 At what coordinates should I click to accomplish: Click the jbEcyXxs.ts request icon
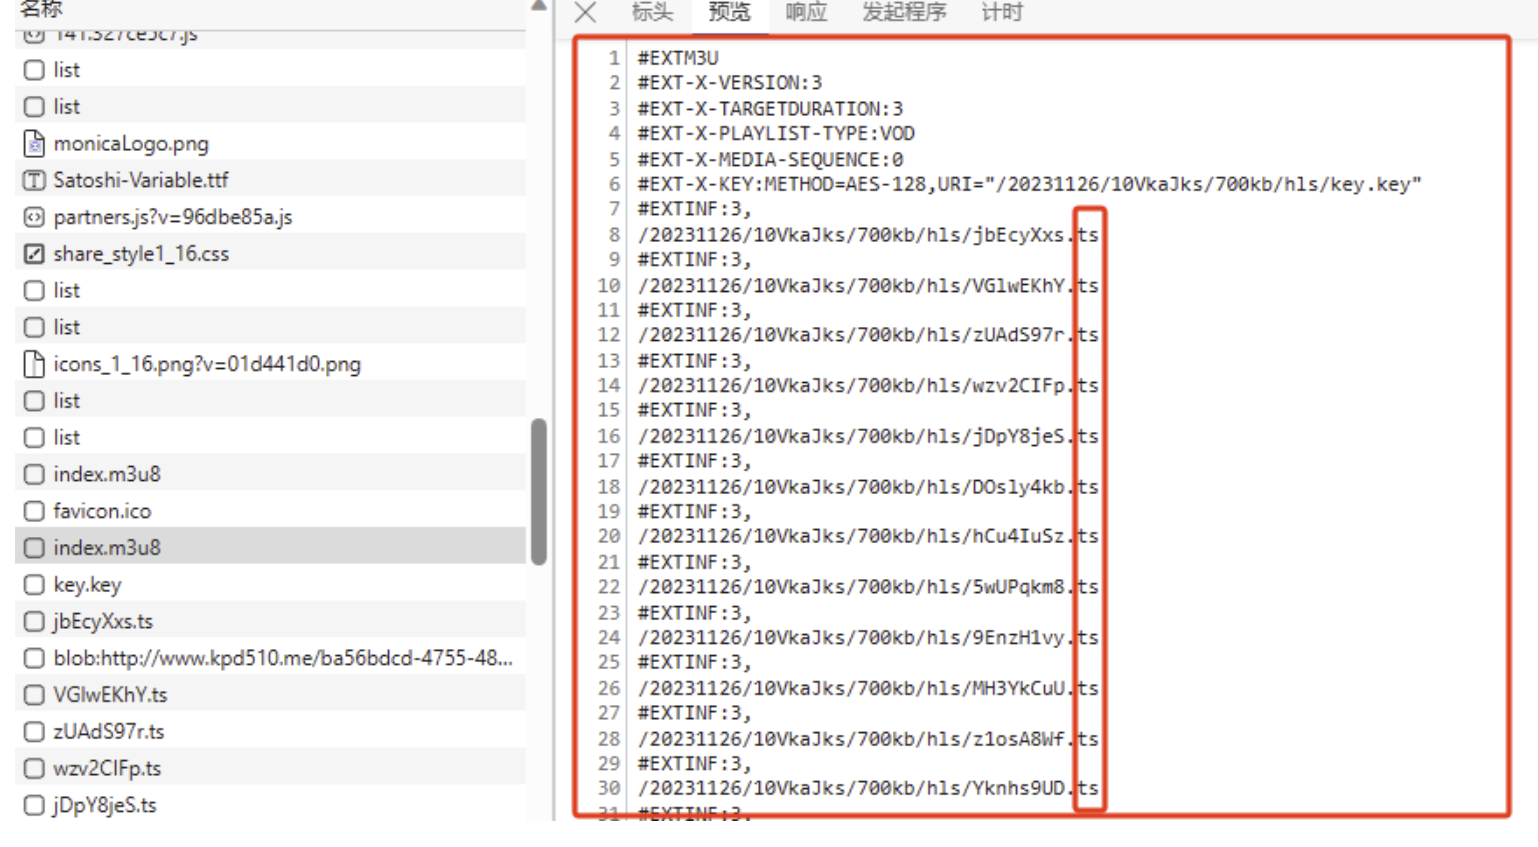(34, 622)
